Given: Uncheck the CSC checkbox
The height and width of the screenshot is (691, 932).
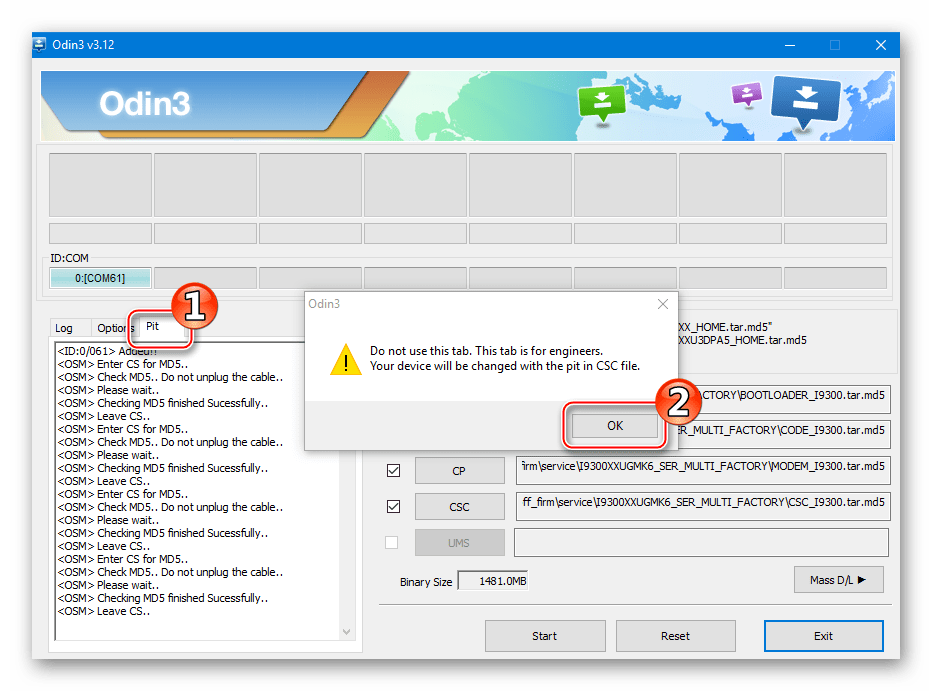Looking at the screenshot, I should (393, 507).
